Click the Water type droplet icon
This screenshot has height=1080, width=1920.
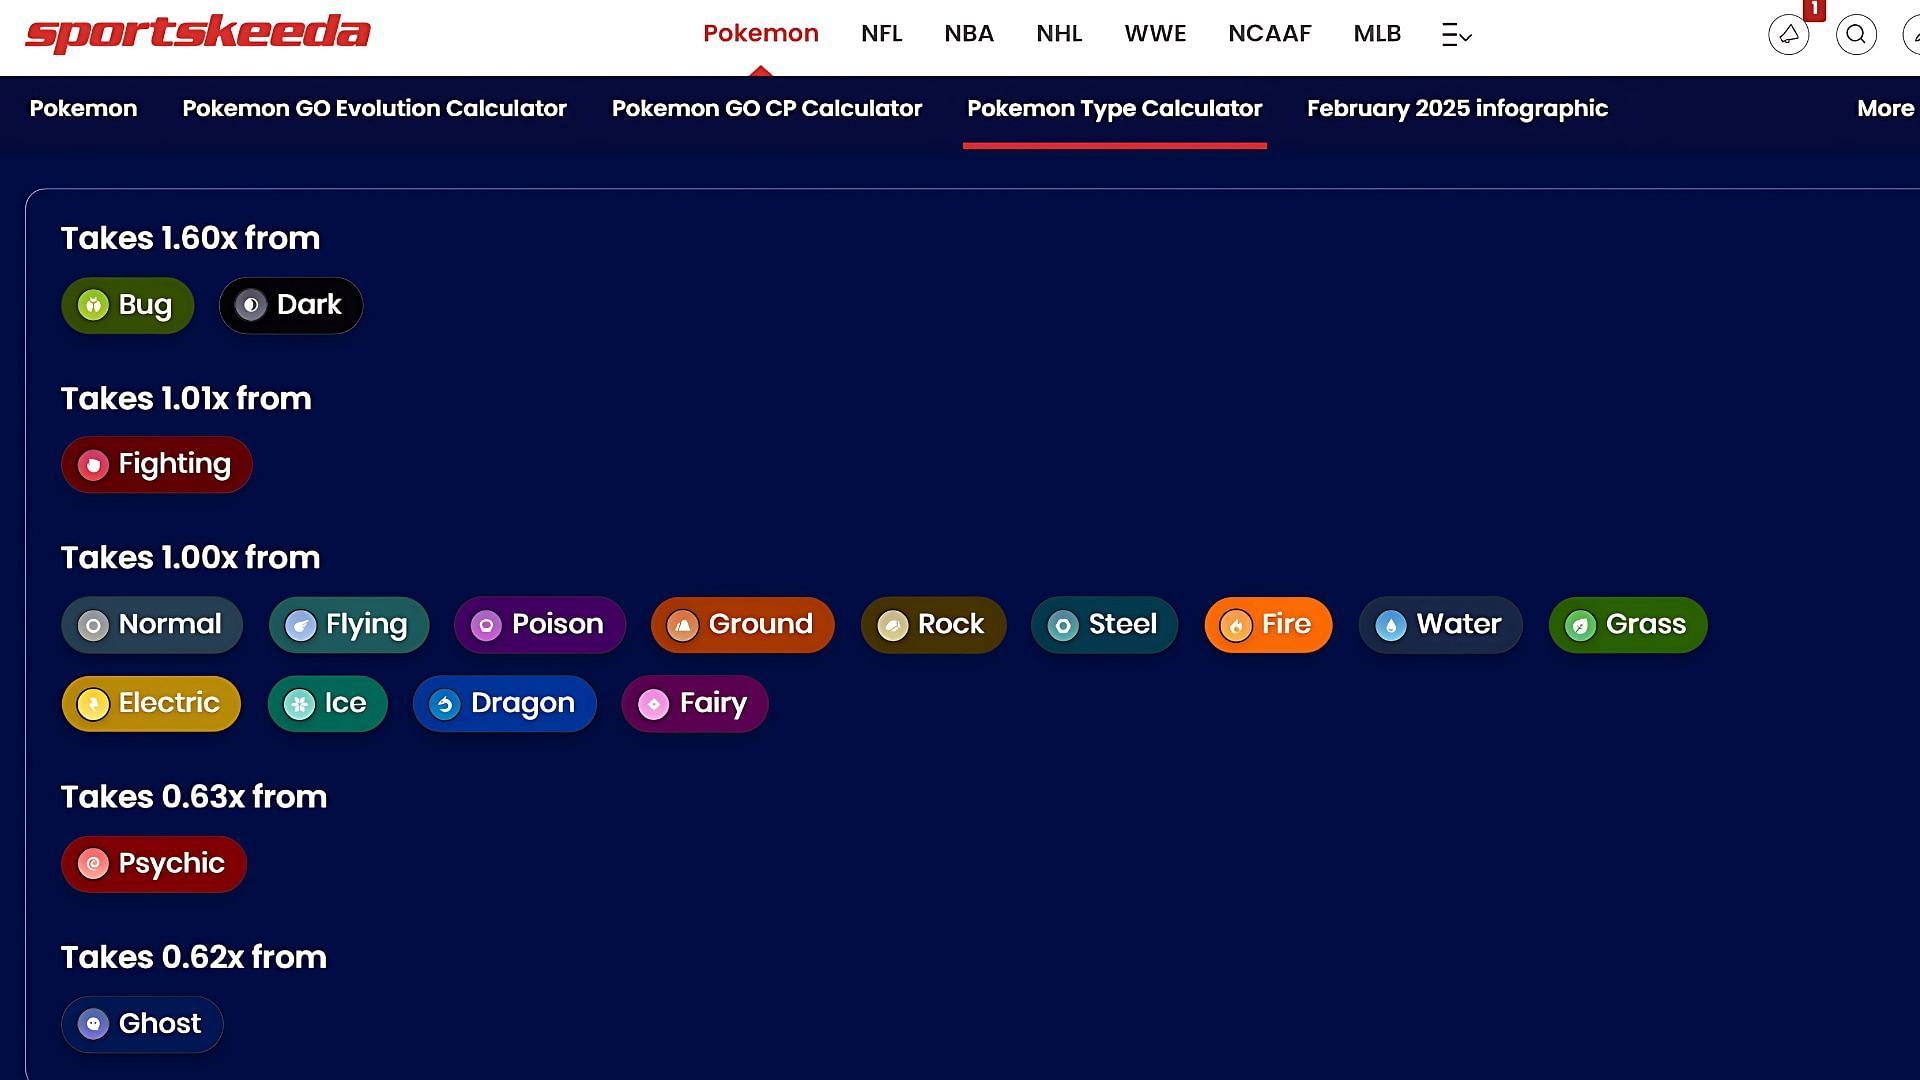point(1391,626)
